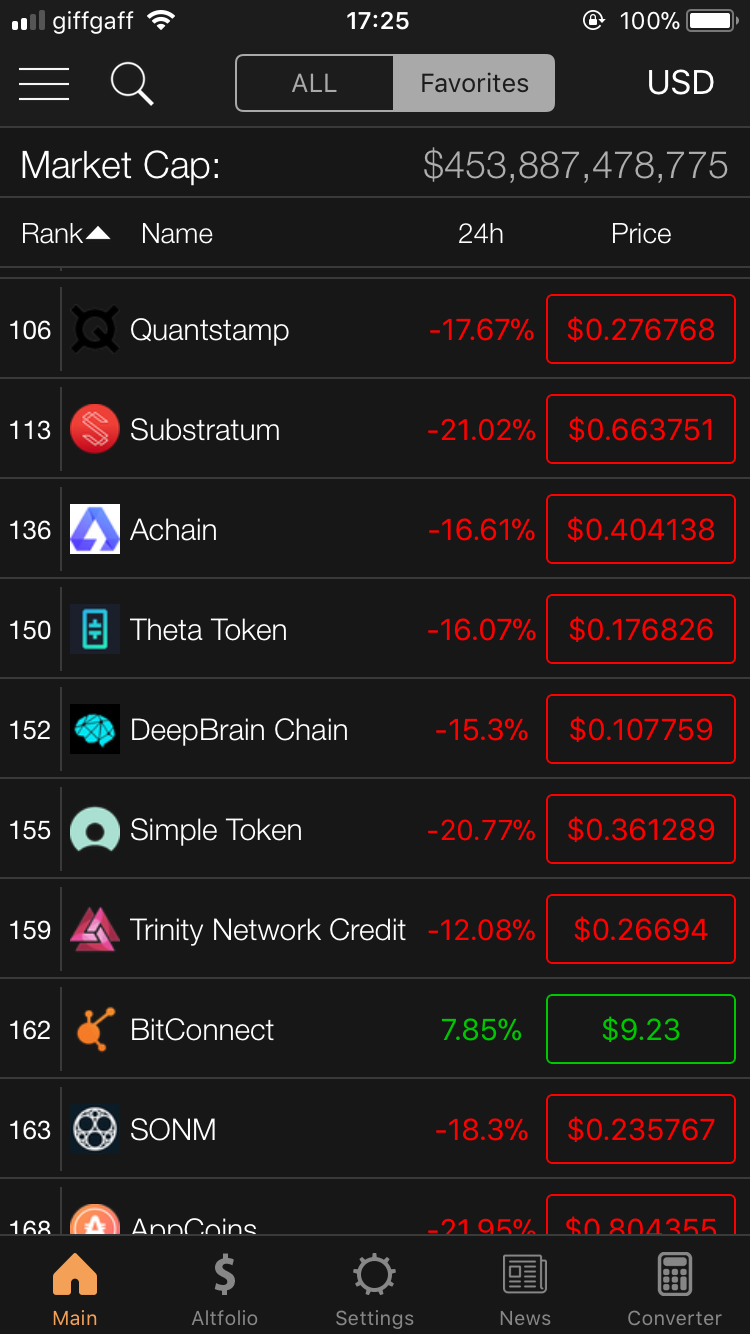Select the Quantstamp coin logo
This screenshot has width=750, height=1334.
[95, 329]
